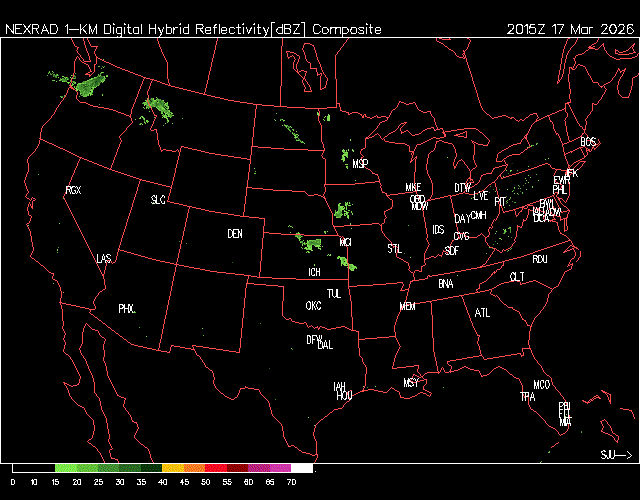Viewport: 640px width, 500px height.
Task: Click the 2015Z 17 Mar 2026 timestamp
Action: [x=570, y=30]
